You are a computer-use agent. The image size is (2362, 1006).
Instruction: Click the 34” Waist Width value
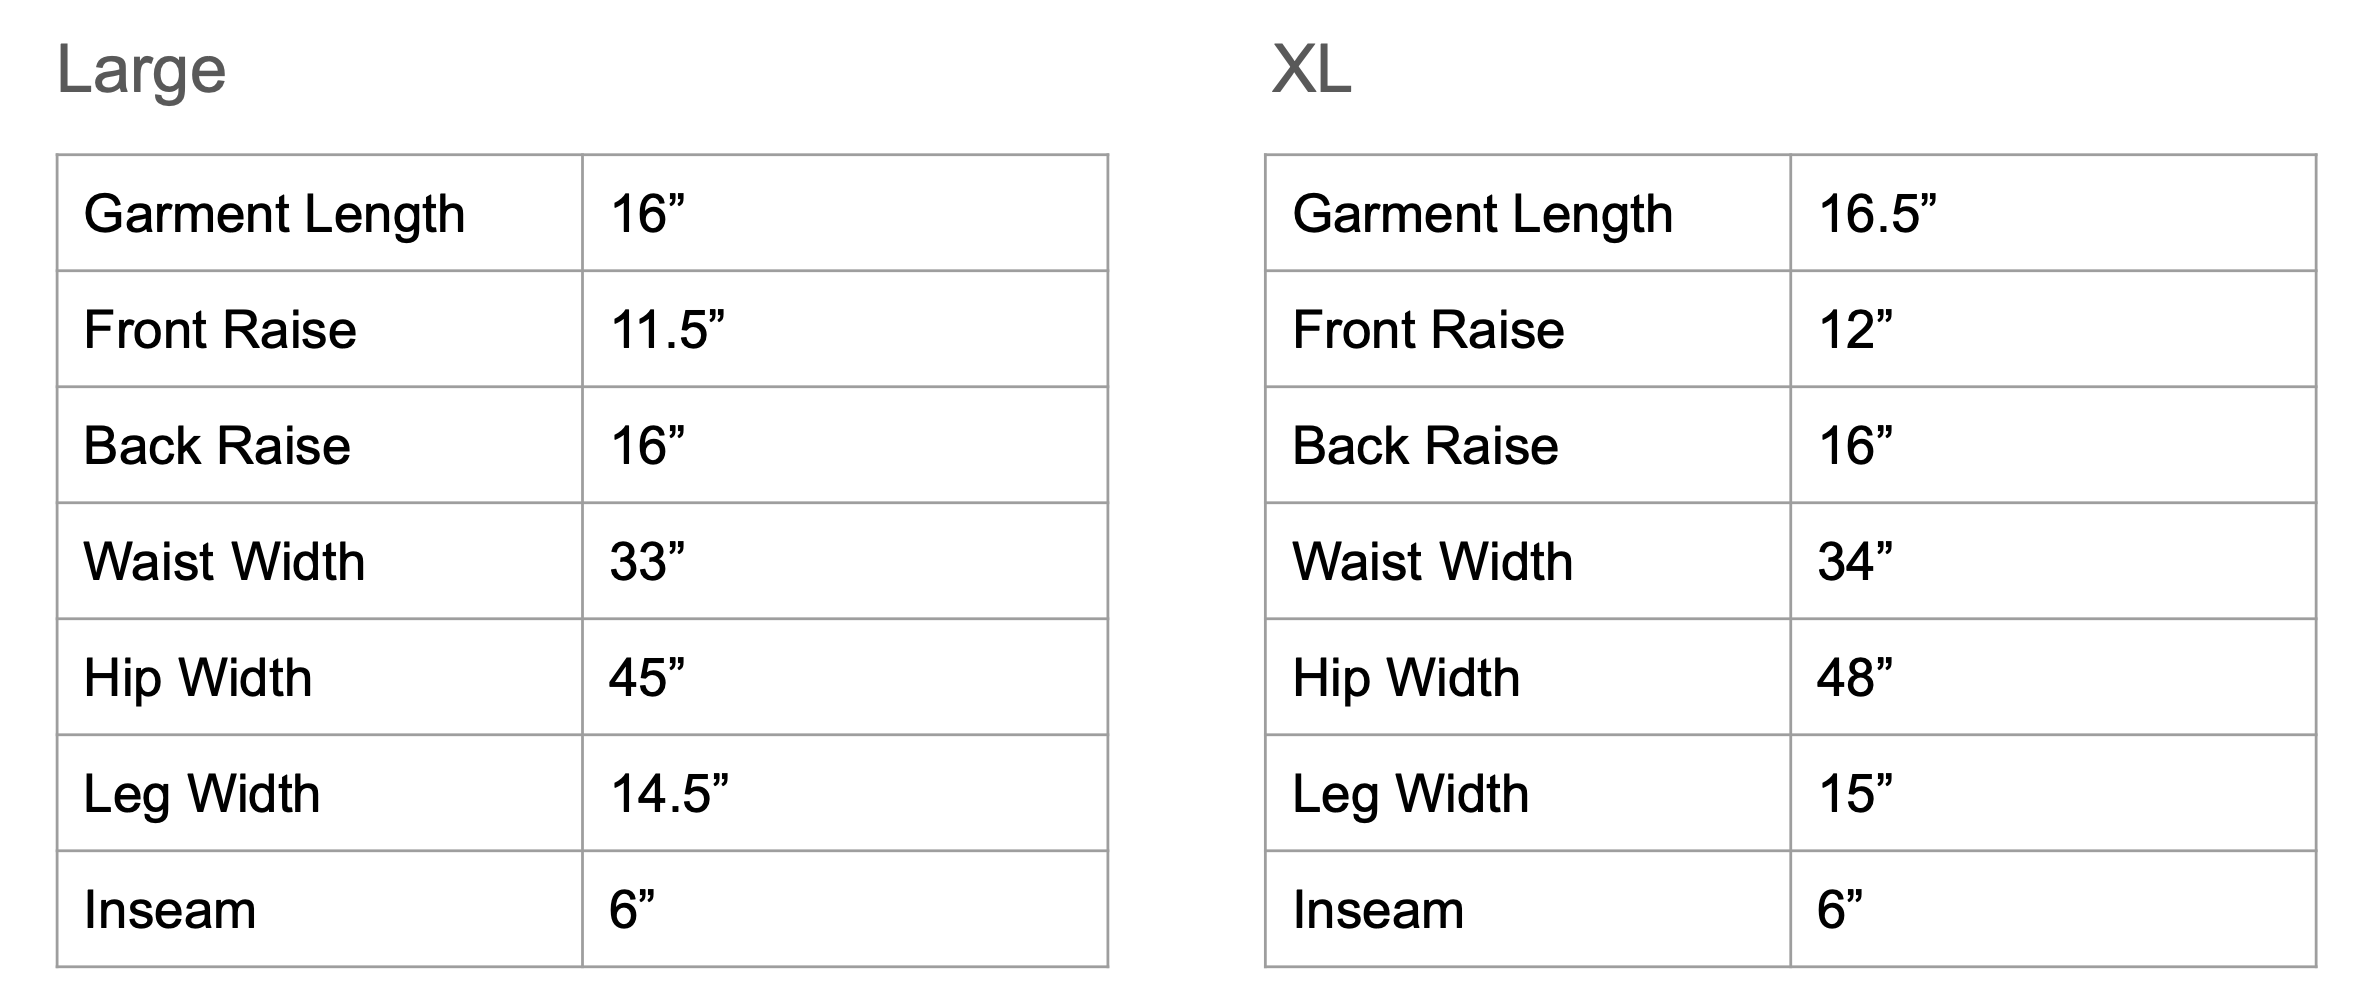1855,562
